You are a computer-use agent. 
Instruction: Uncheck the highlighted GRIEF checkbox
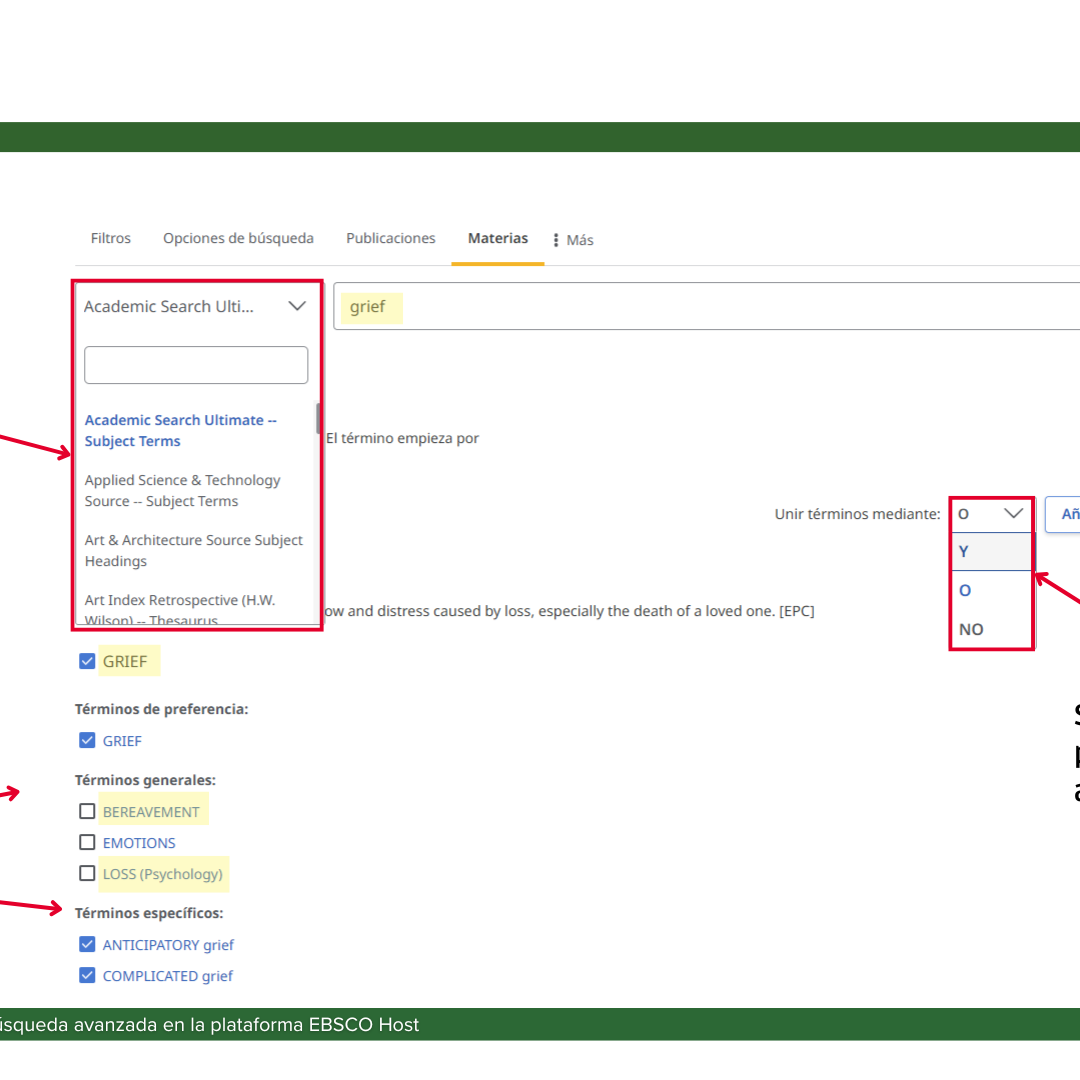(x=88, y=661)
